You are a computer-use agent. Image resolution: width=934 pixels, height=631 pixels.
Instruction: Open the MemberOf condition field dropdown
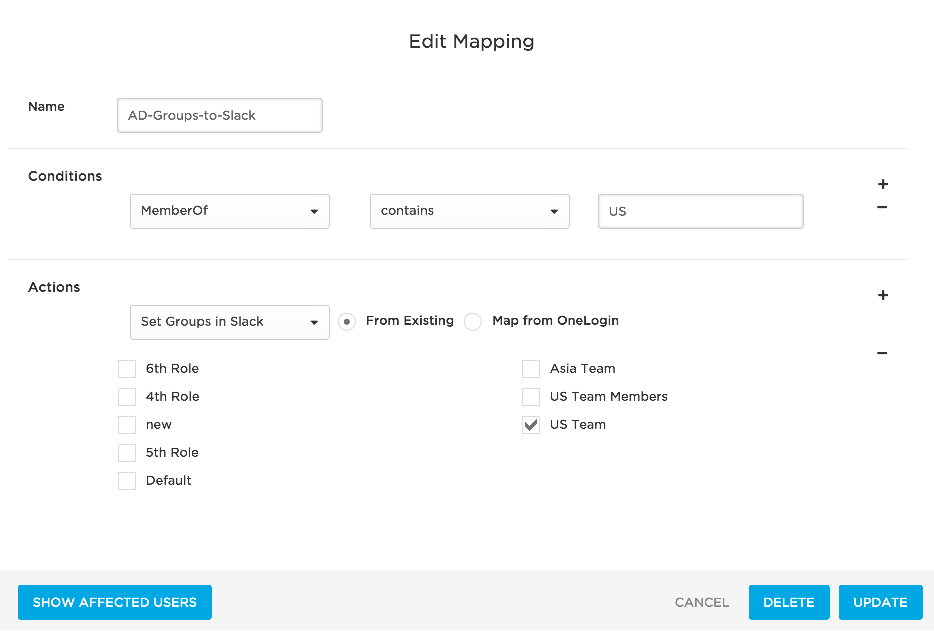(x=230, y=212)
